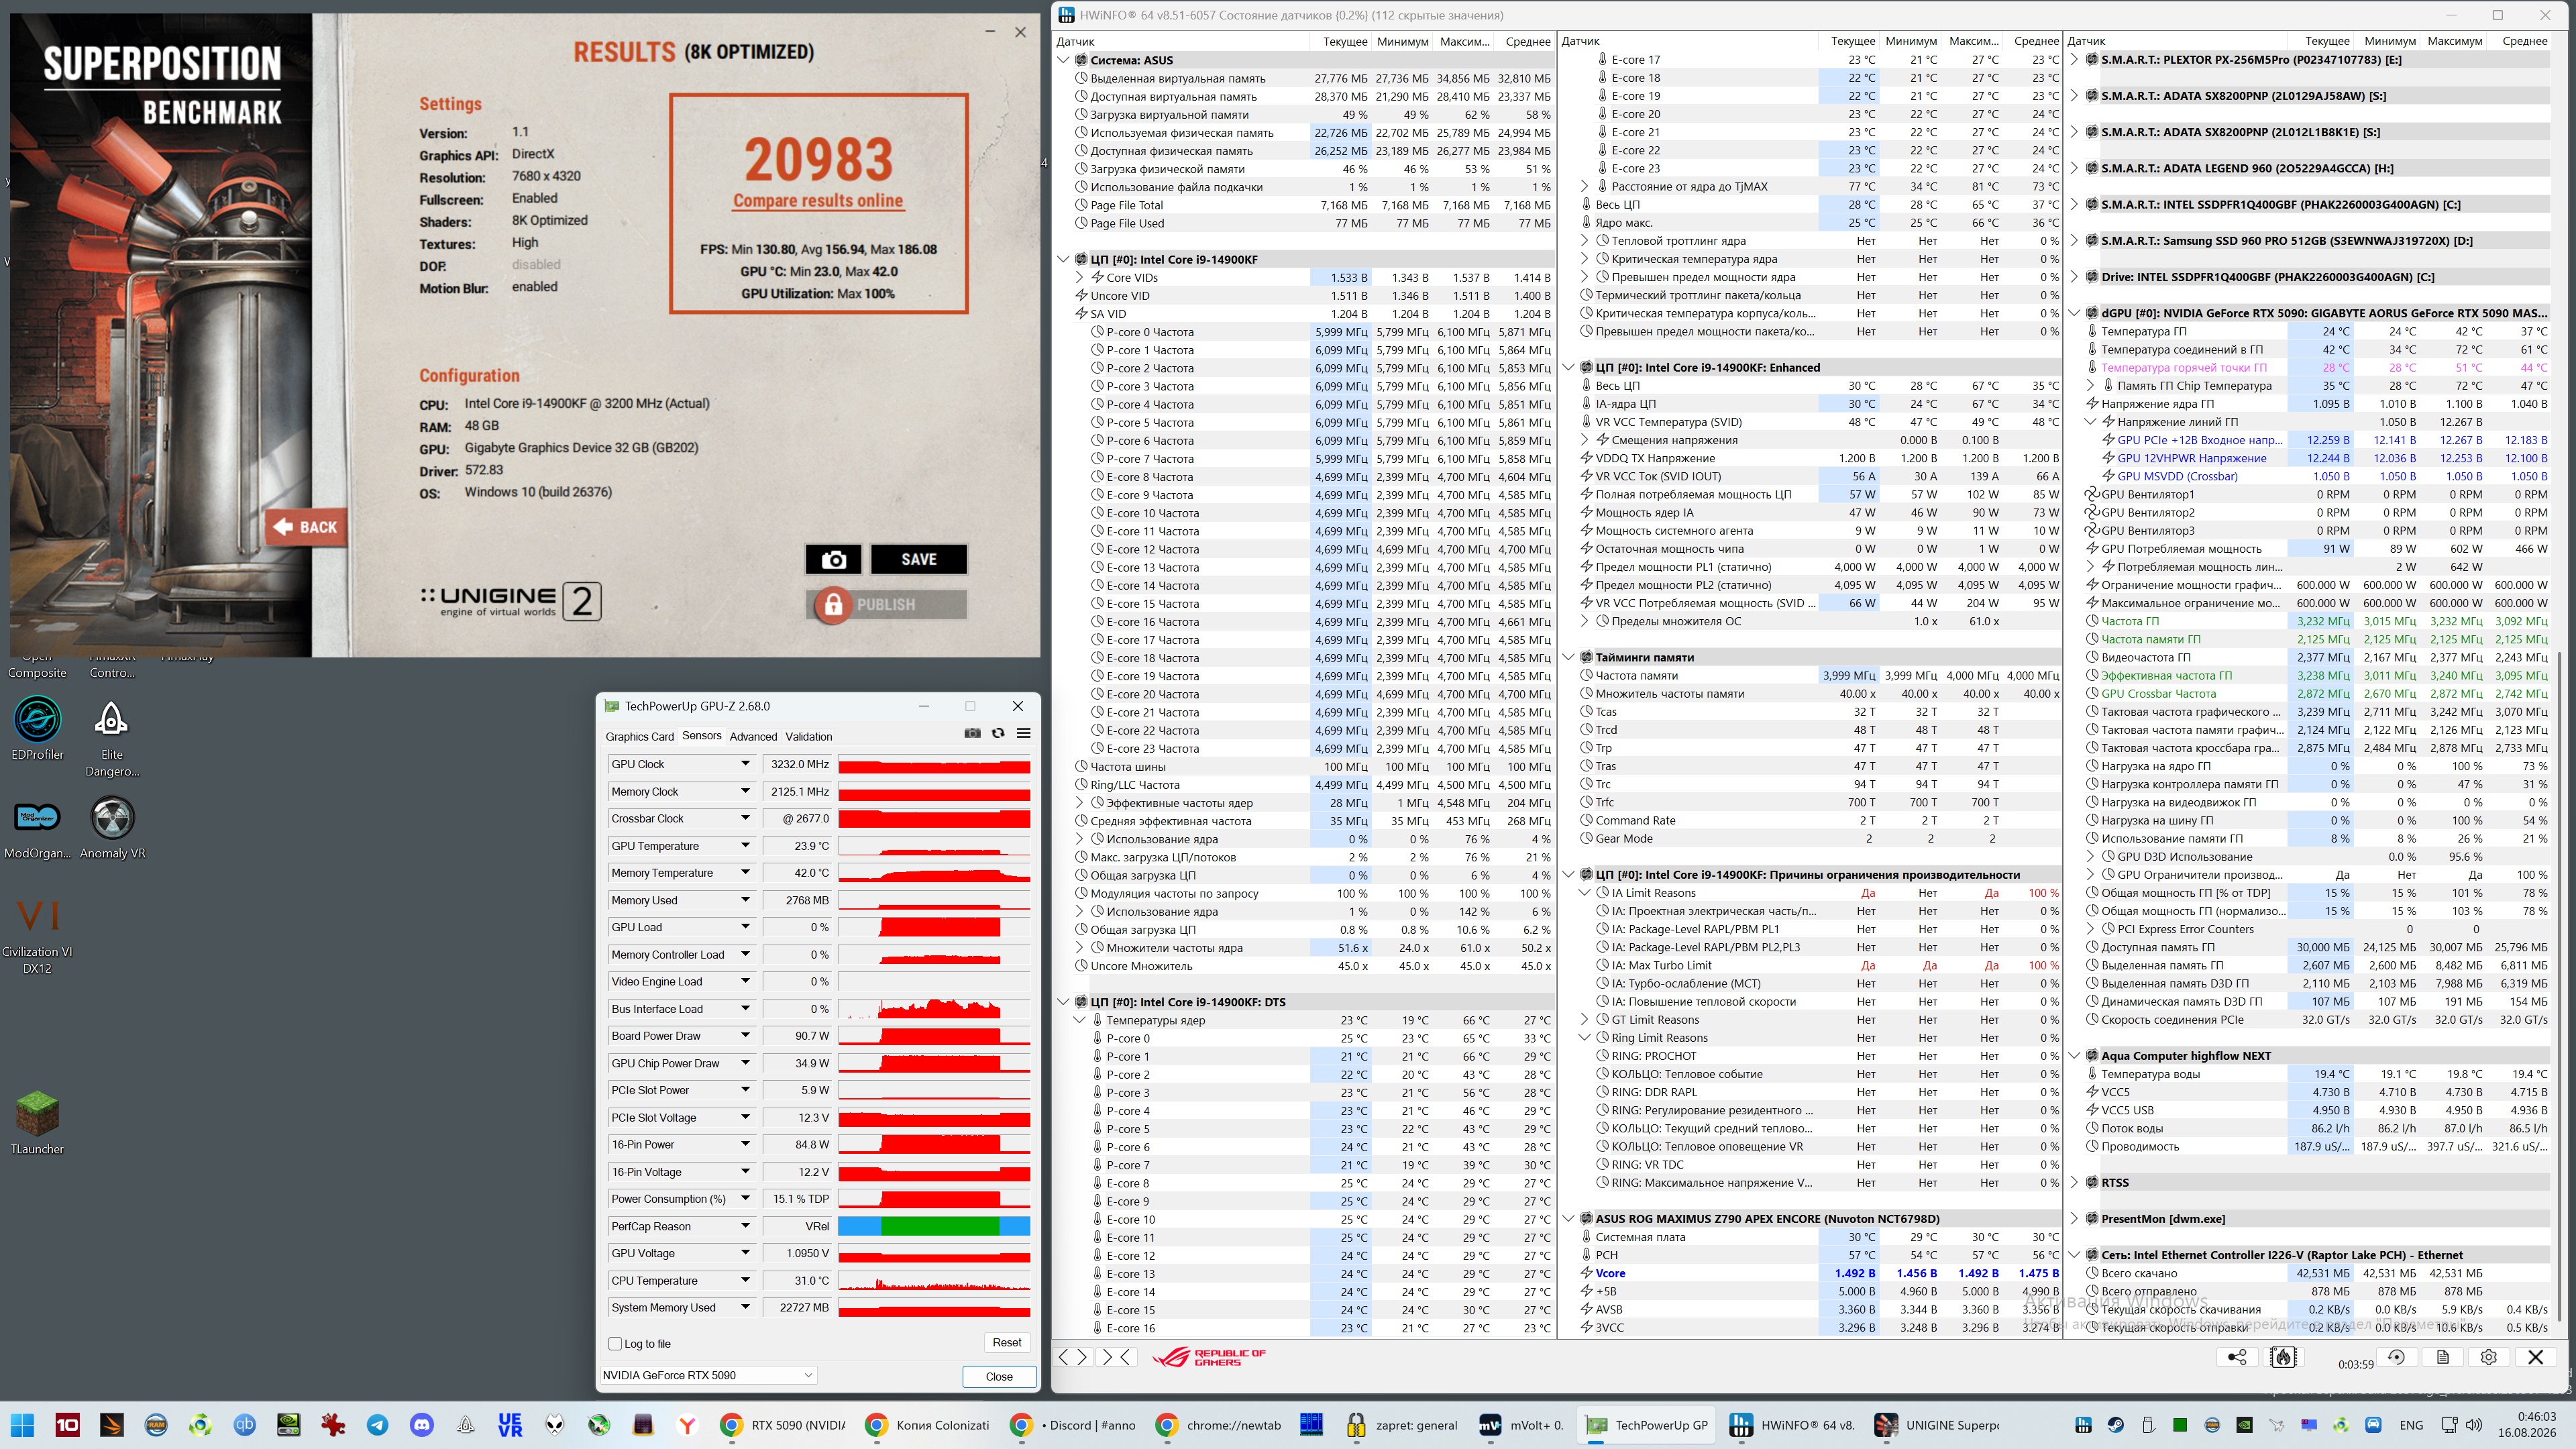The width and height of the screenshot is (2576, 1449).
Task: Click the mVolt+ taskbar button
Action: [x=1521, y=1425]
